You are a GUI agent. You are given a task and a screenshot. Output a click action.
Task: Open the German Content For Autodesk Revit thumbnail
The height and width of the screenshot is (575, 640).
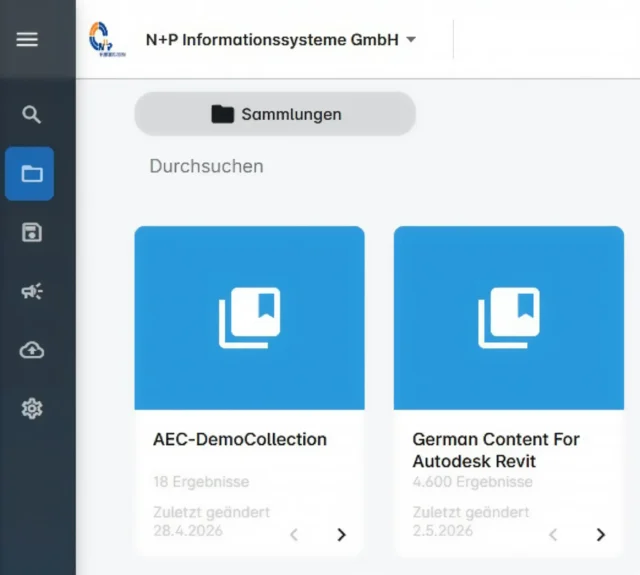click(509, 318)
